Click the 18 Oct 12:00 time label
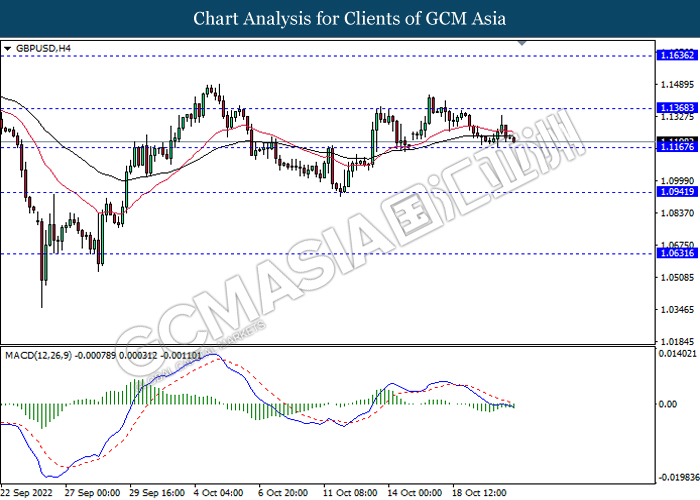This screenshot has height=500, width=700. pos(480,493)
